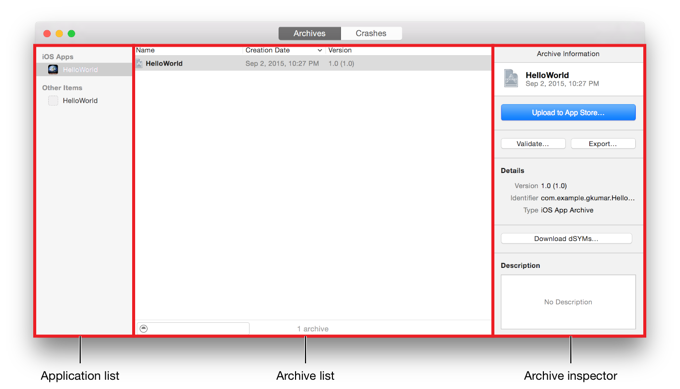Click the 1 archive status text
680x389 pixels.
(x=313, y=329)
